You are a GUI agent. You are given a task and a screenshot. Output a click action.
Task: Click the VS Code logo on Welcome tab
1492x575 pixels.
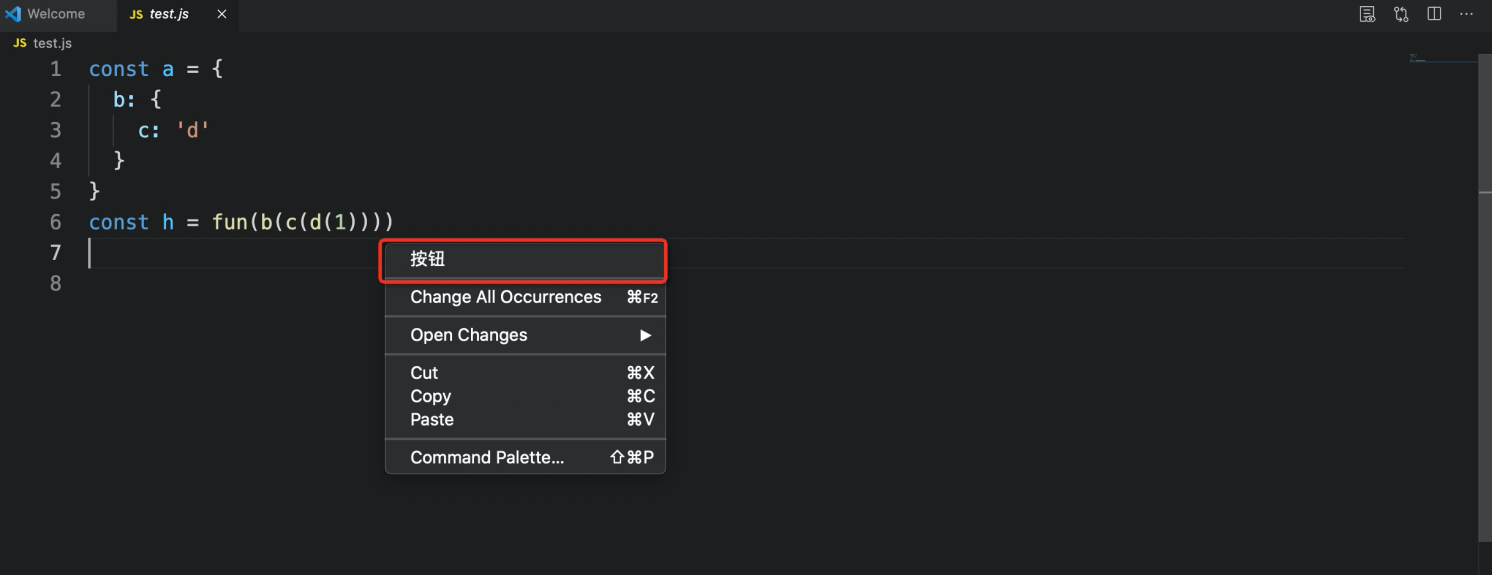coord(14,14)
